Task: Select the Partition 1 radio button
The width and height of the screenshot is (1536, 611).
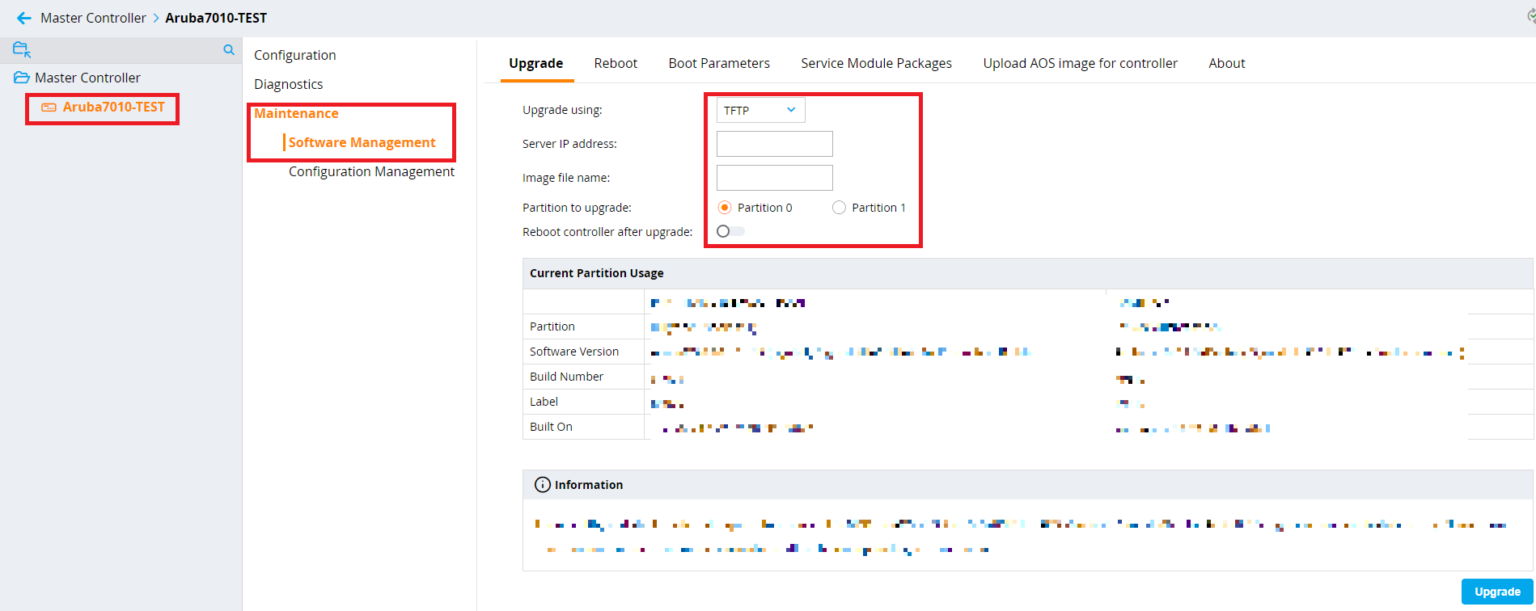Action: (x=839, y=208)
